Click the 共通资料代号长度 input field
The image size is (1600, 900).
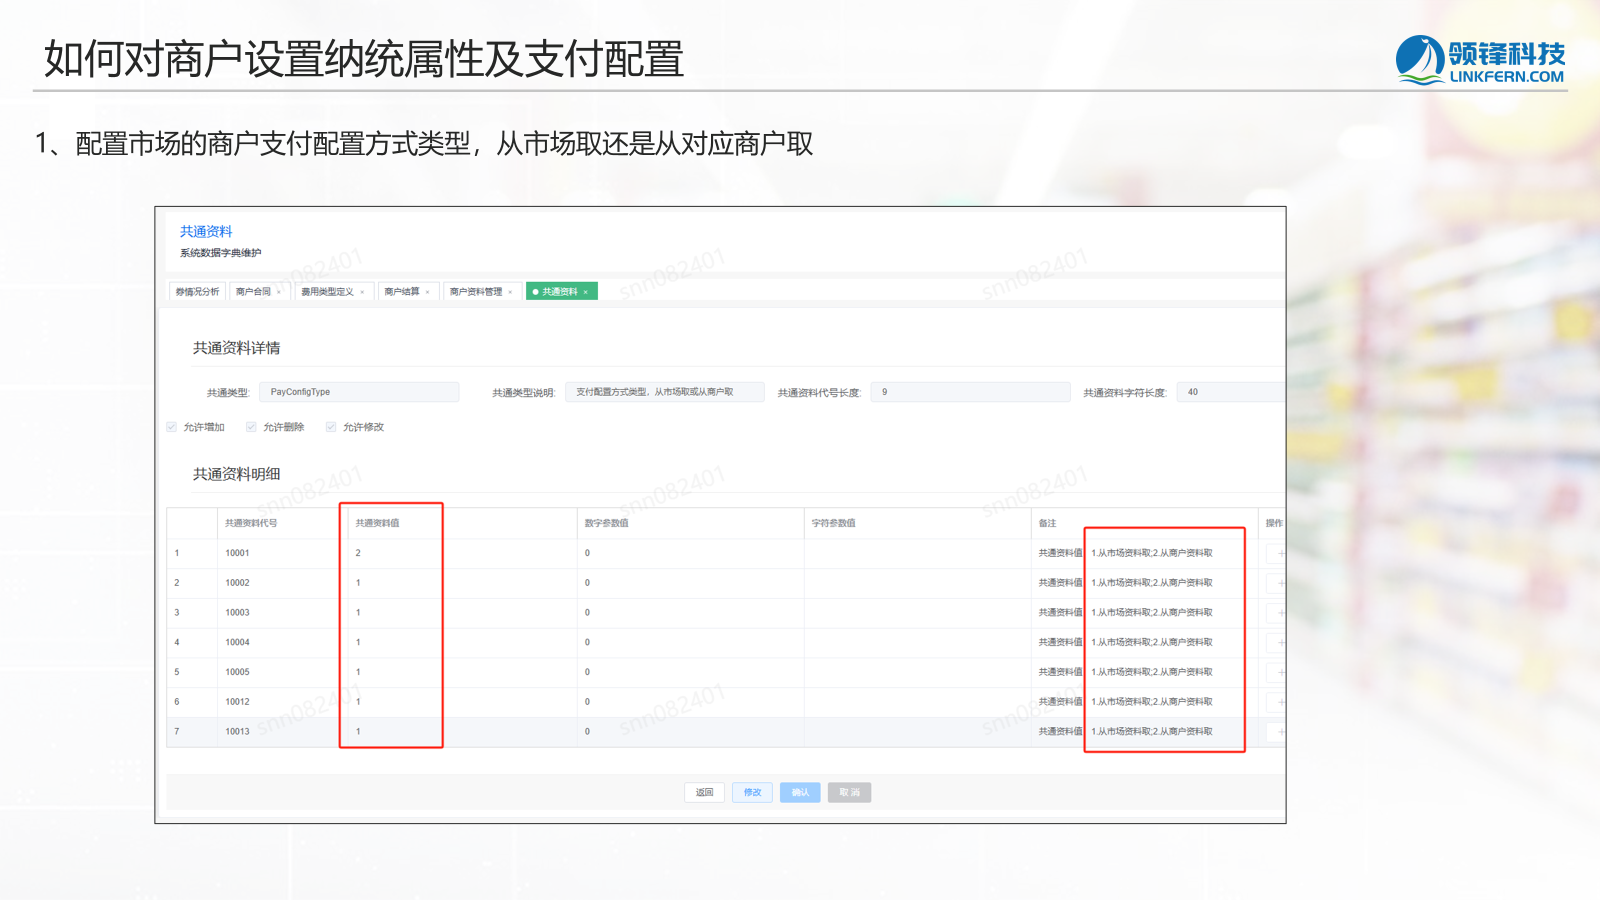point(970,392)
